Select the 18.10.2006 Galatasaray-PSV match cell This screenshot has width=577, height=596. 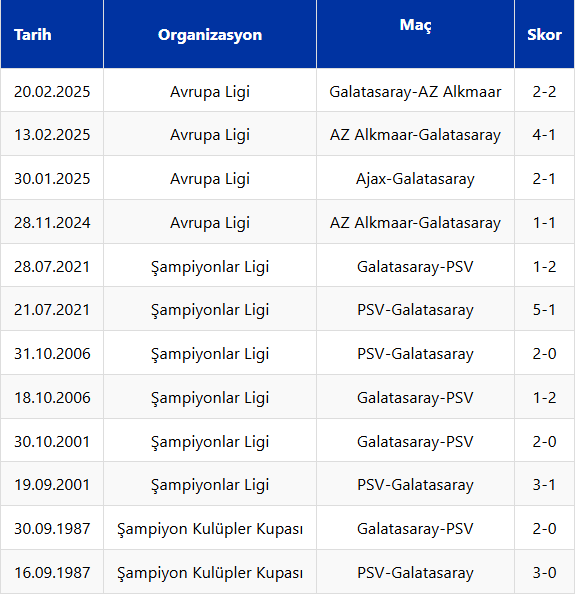415,397
